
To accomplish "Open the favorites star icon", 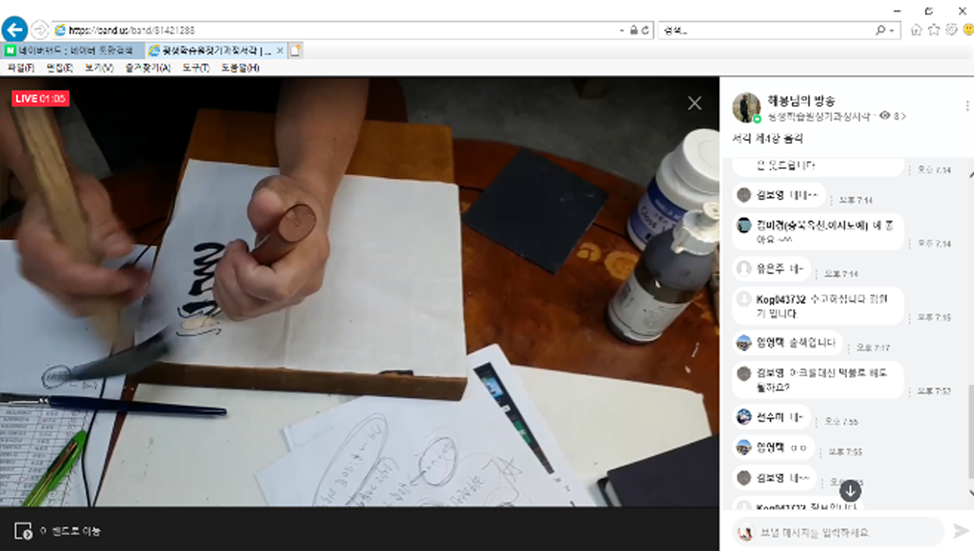I will (934, 30).
